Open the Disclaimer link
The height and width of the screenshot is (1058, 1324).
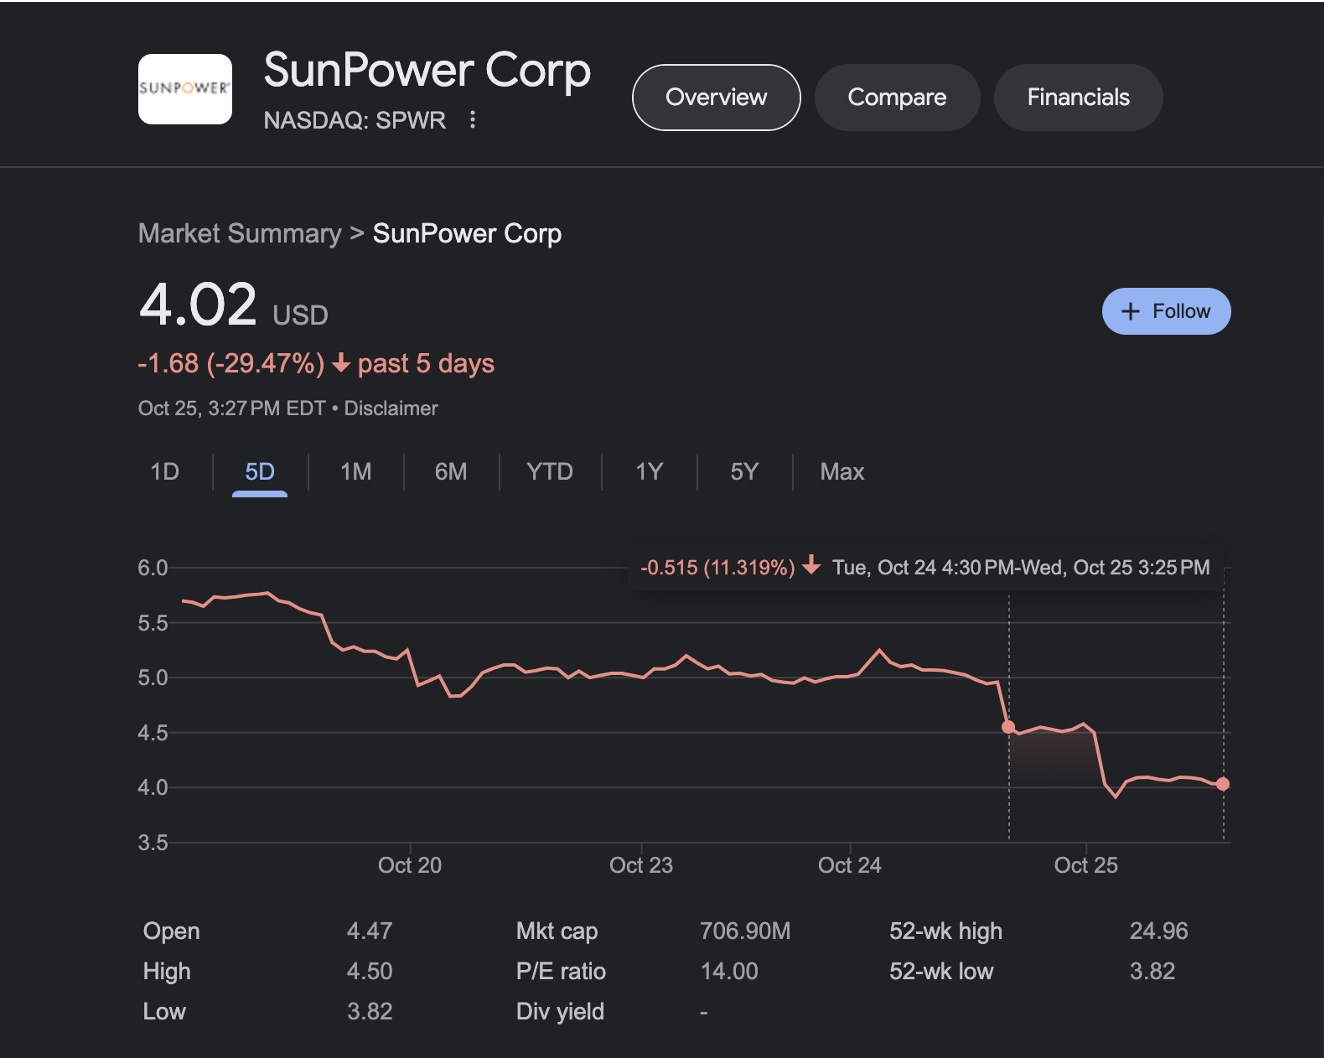391,408
